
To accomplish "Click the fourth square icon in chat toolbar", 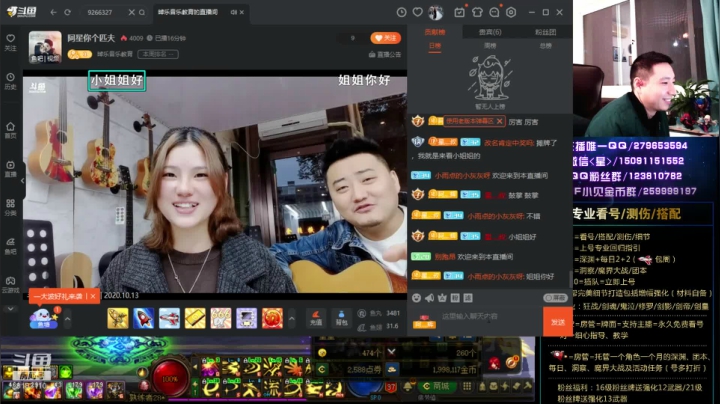I will click(455, 298).
